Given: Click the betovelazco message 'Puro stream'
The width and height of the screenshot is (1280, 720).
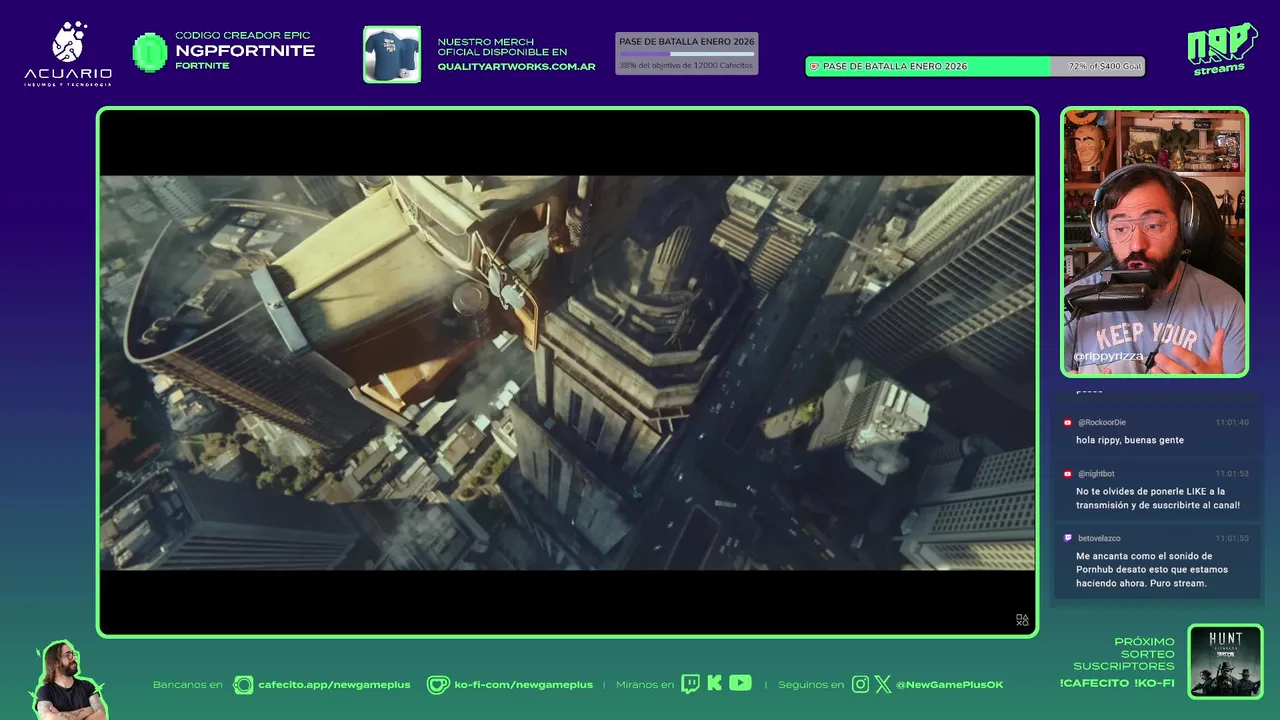Looking at the screenshot, I should click(1152, 570).
